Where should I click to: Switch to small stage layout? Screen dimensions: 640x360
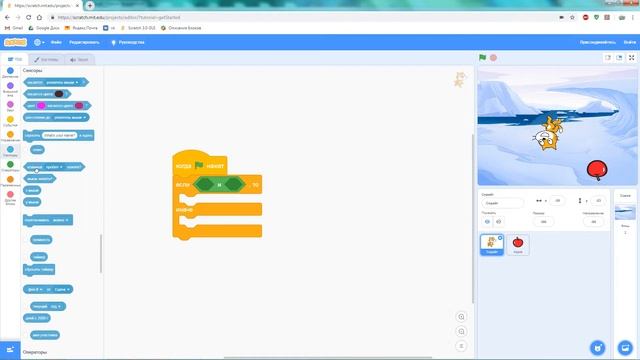(x=608, y=58)
